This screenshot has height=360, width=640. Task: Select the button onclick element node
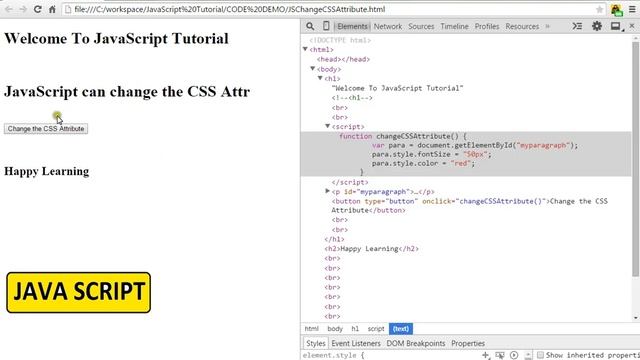[469, 206]
